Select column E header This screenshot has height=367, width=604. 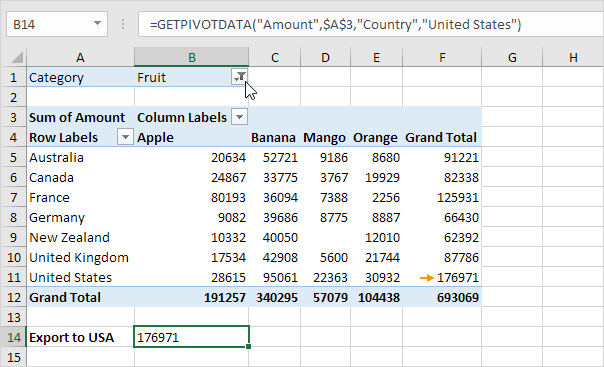tap(376, 57)
